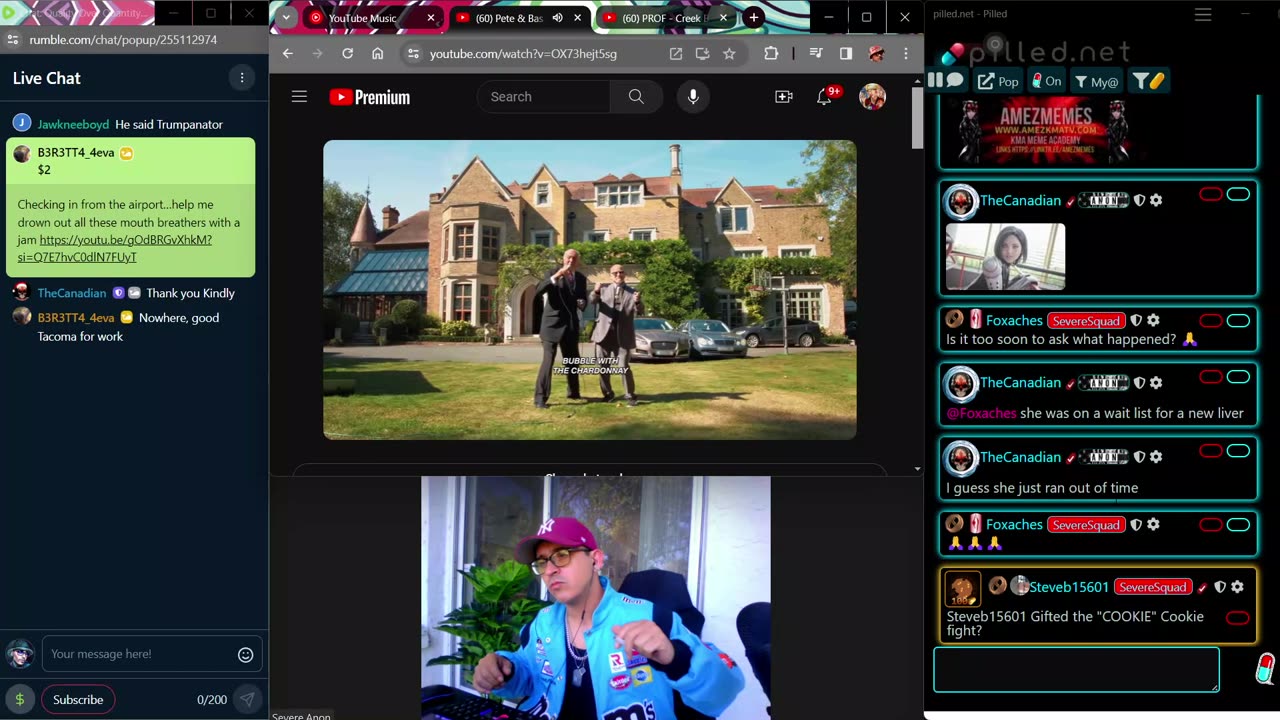1280x720 pixels.
Task: Open the YouTube hamburger guide menu
Action: click(x=299, y=97)
